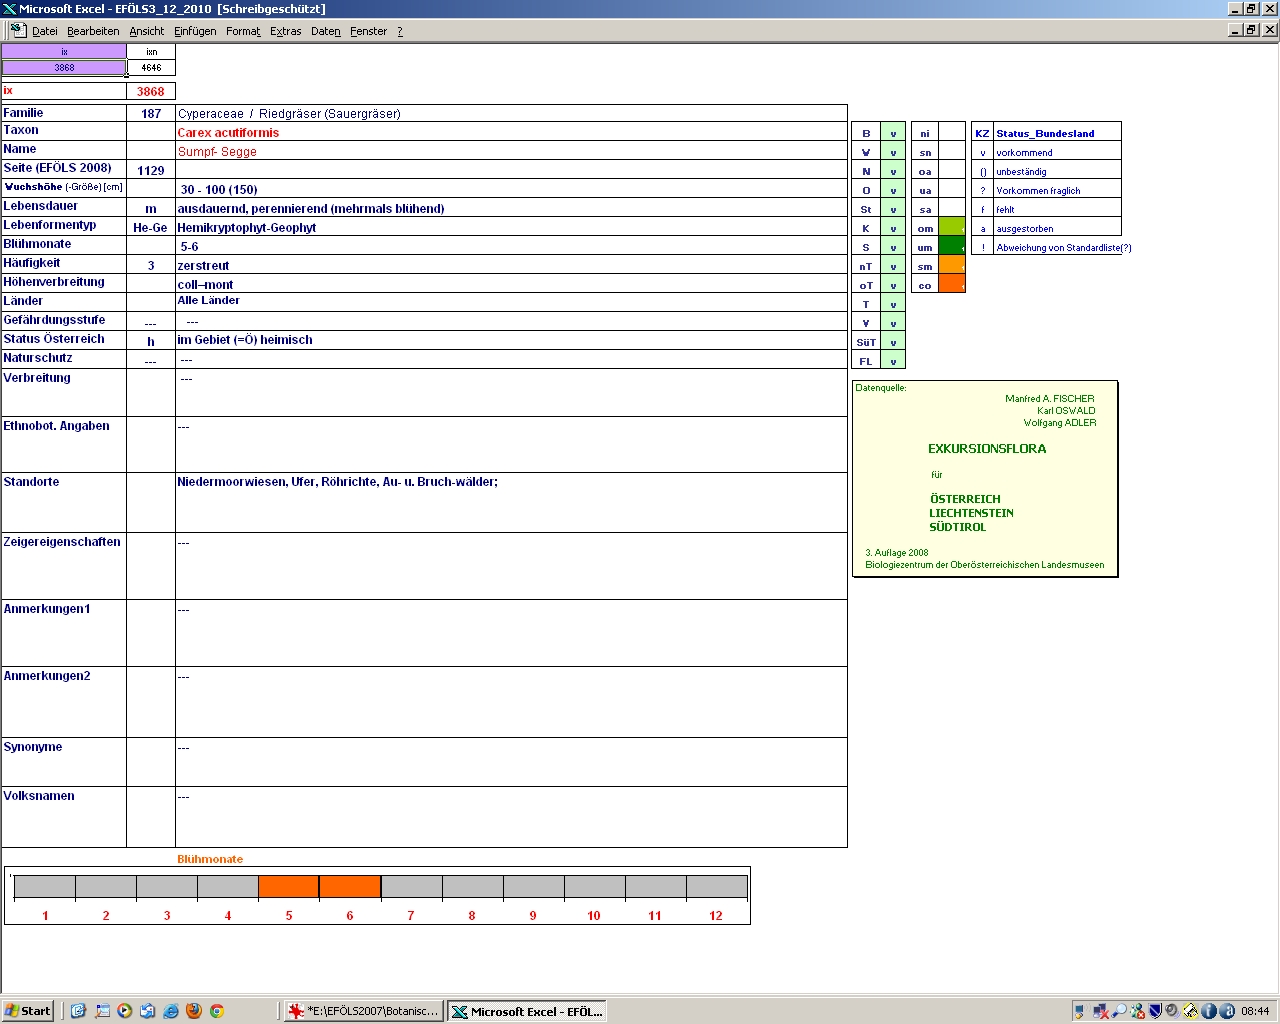Image resolution: width=1280 pixels, height=1024 pixels.
Task: Click EXKURSIONSFLORA title in Datenquelle box
Action: tap(987, 449)
